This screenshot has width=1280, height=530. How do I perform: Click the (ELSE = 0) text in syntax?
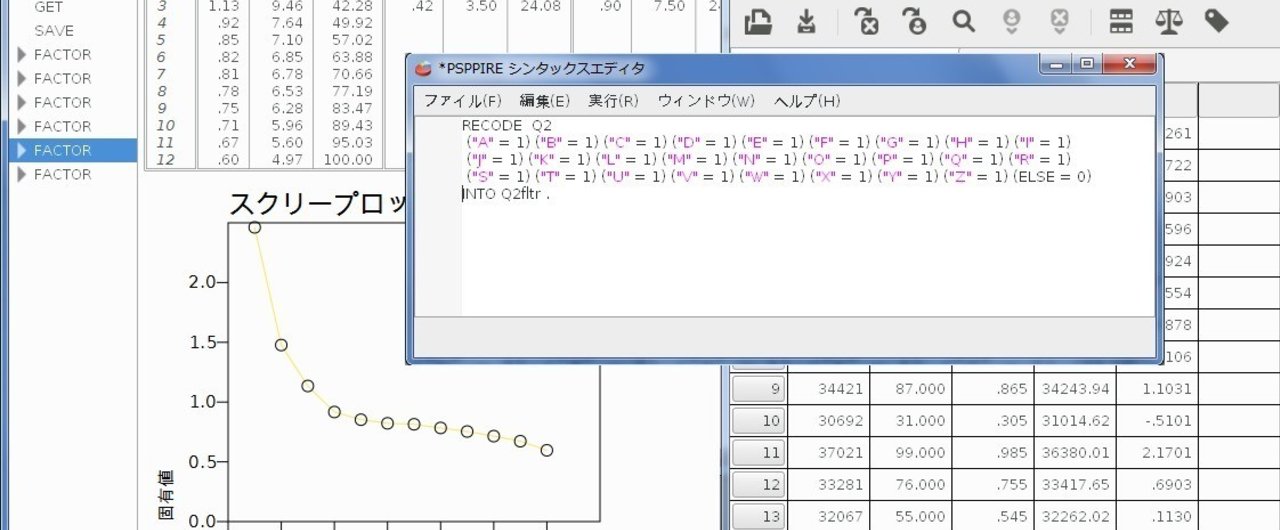(x=1052, y=177)
